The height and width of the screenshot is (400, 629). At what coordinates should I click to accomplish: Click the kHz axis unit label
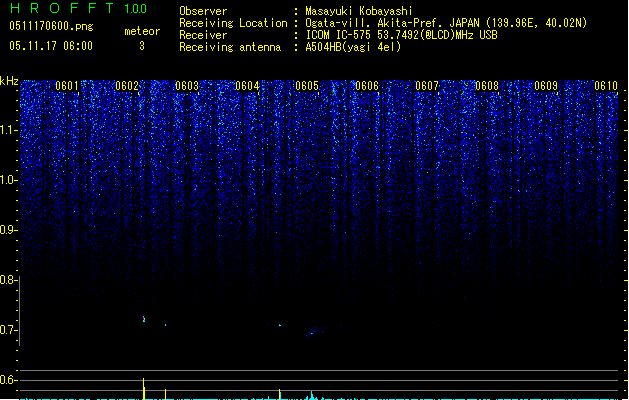(9, 81)
